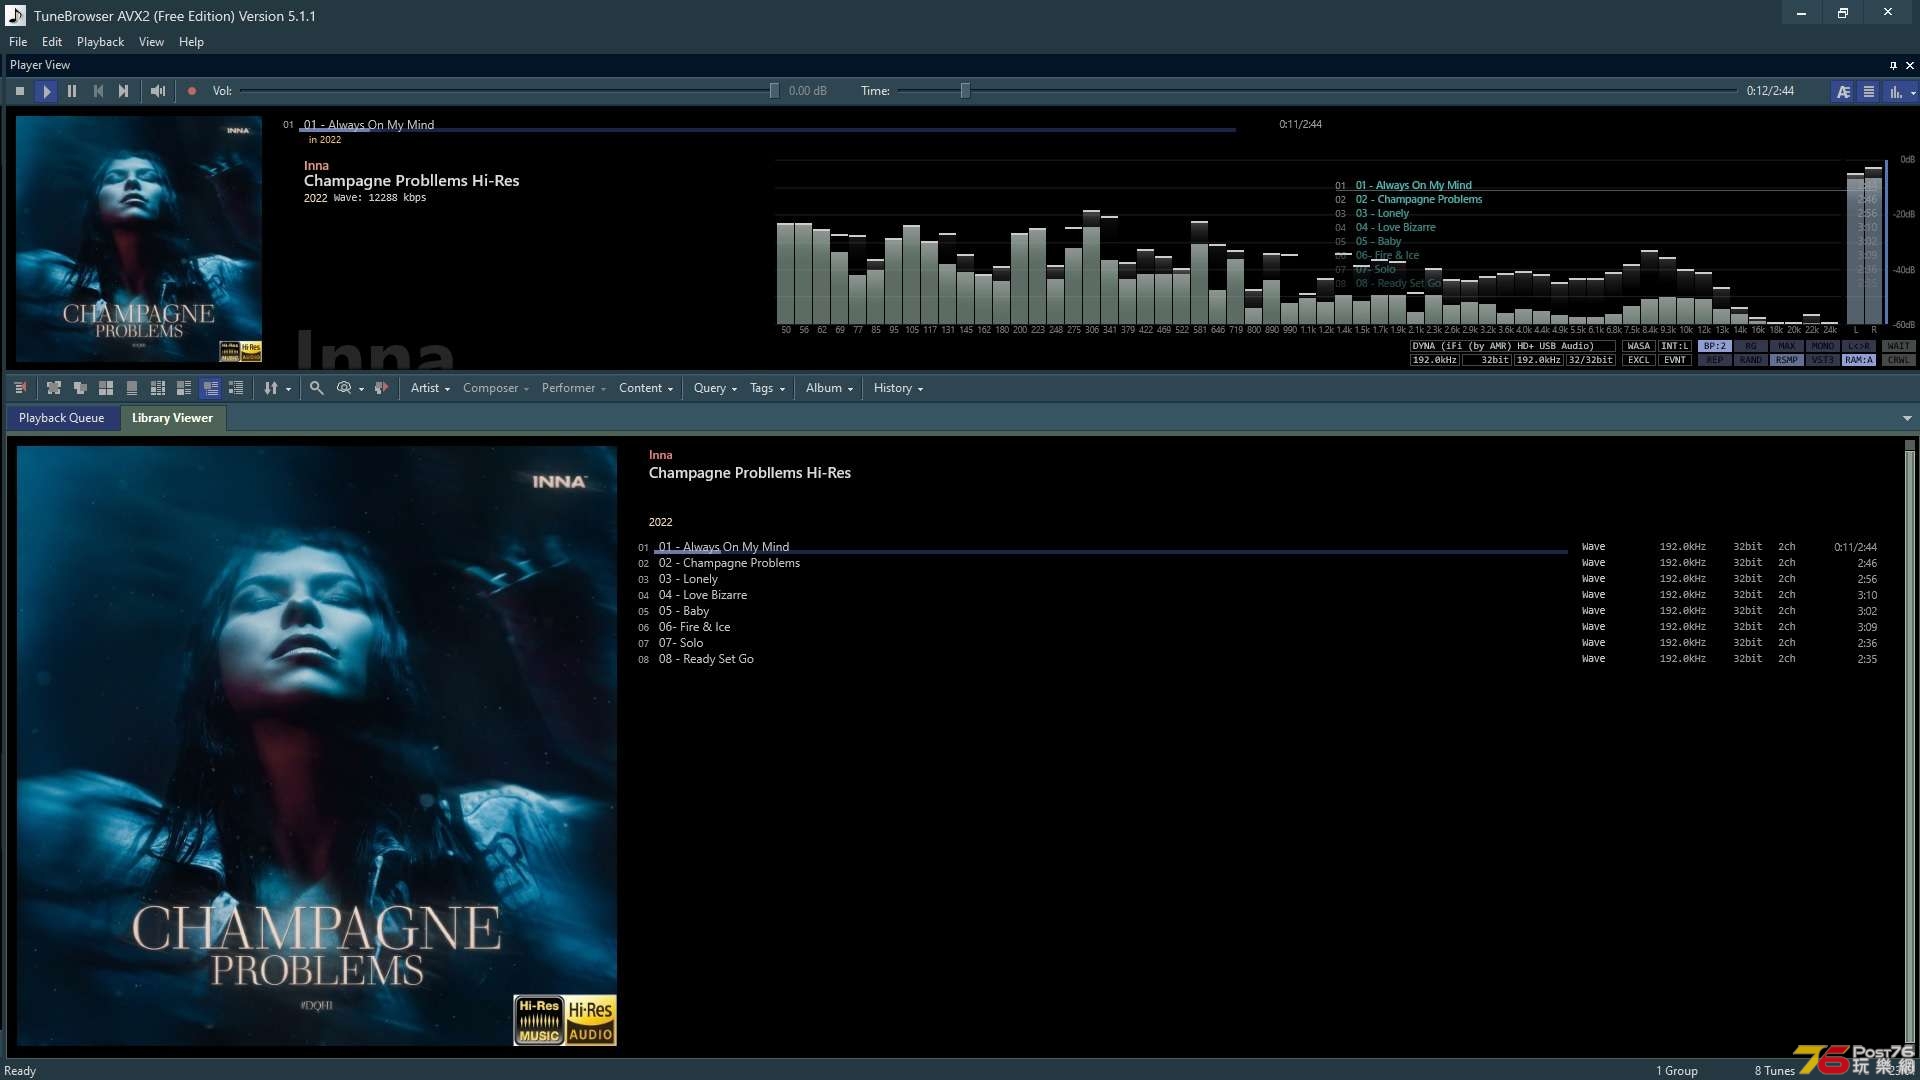Select the single column list view icon
The image size is (1920, 1080).
[132, 388]
